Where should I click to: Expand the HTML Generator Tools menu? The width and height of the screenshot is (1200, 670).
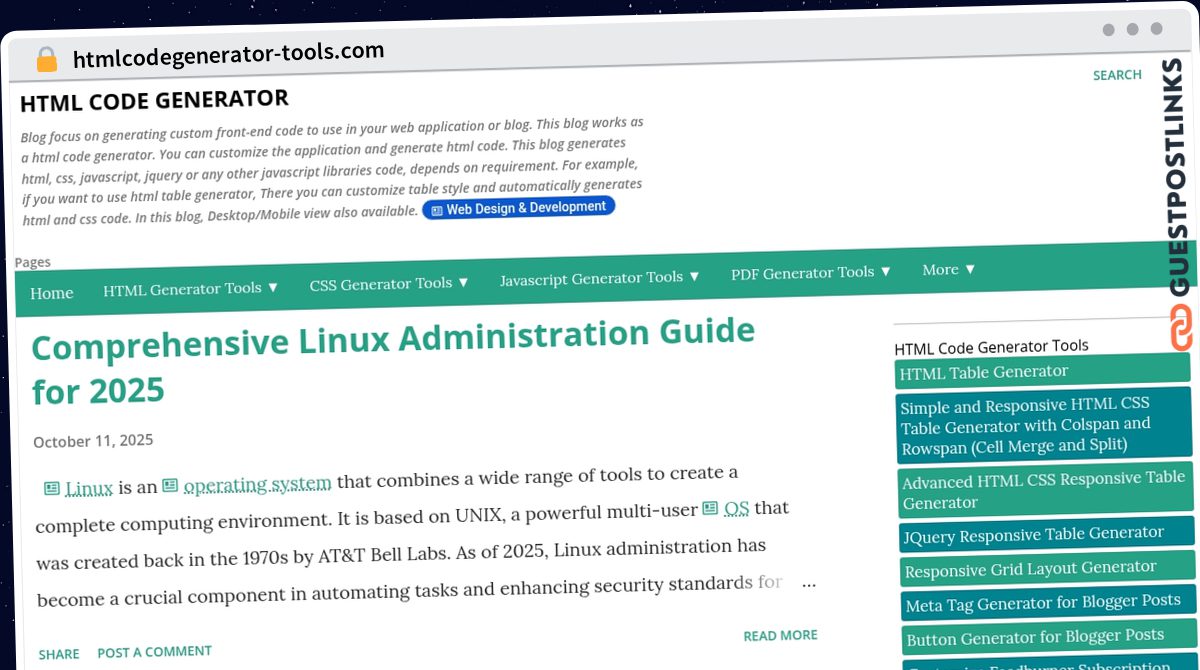pyautogui.click(x=191, y=288)
